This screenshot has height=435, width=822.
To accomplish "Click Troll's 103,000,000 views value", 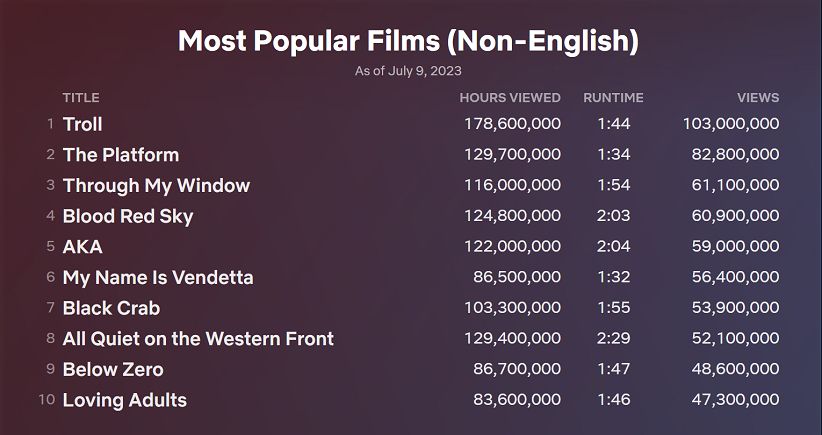I will (x=731, y=124).
